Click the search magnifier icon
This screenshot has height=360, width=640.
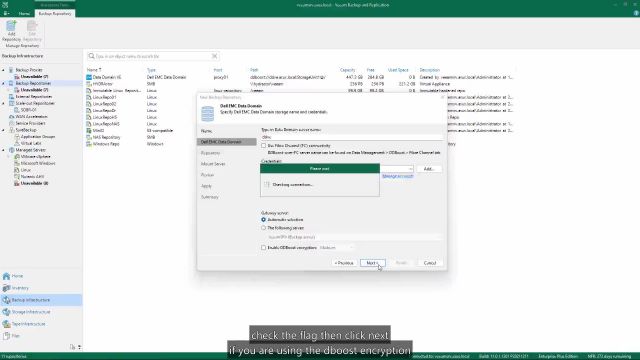click(91, 56)
